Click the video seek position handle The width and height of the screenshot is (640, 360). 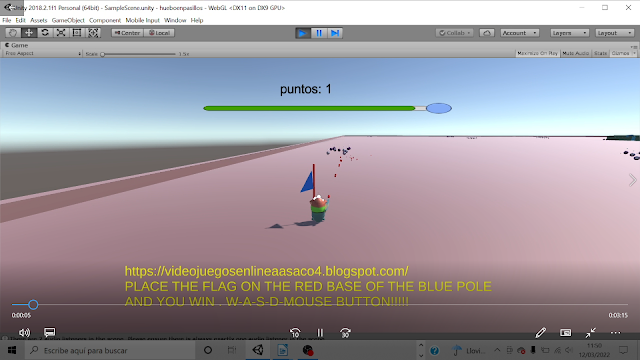(x=33, y=304)
